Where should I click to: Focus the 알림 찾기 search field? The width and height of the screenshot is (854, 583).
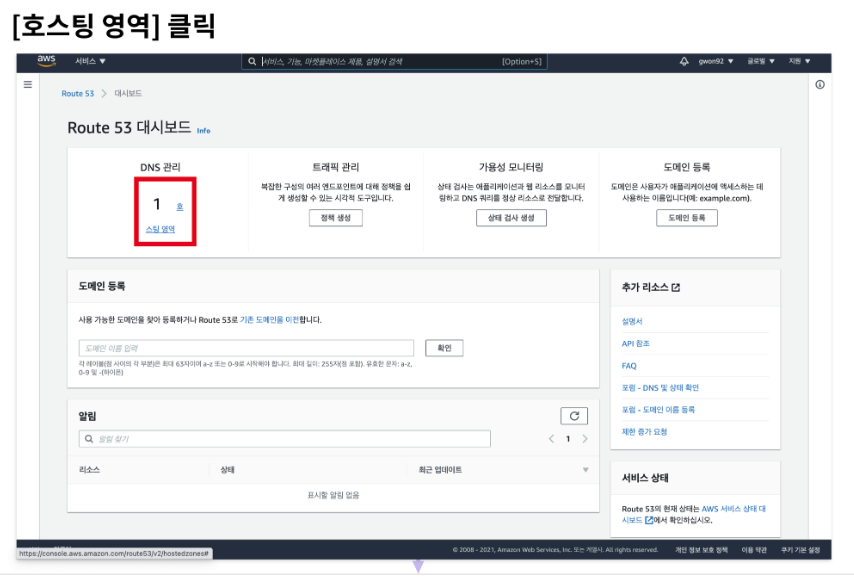(x=284, y=439)
